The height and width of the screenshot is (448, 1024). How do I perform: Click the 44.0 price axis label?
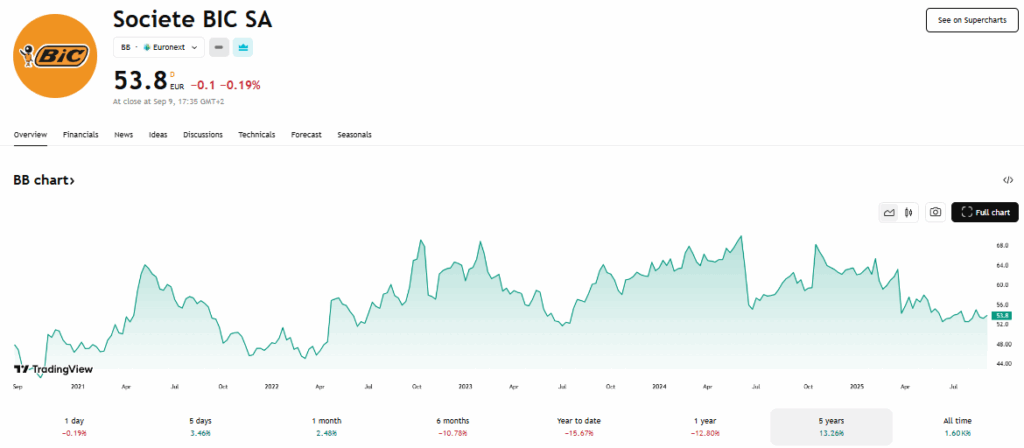click(x=1002, y=363)
